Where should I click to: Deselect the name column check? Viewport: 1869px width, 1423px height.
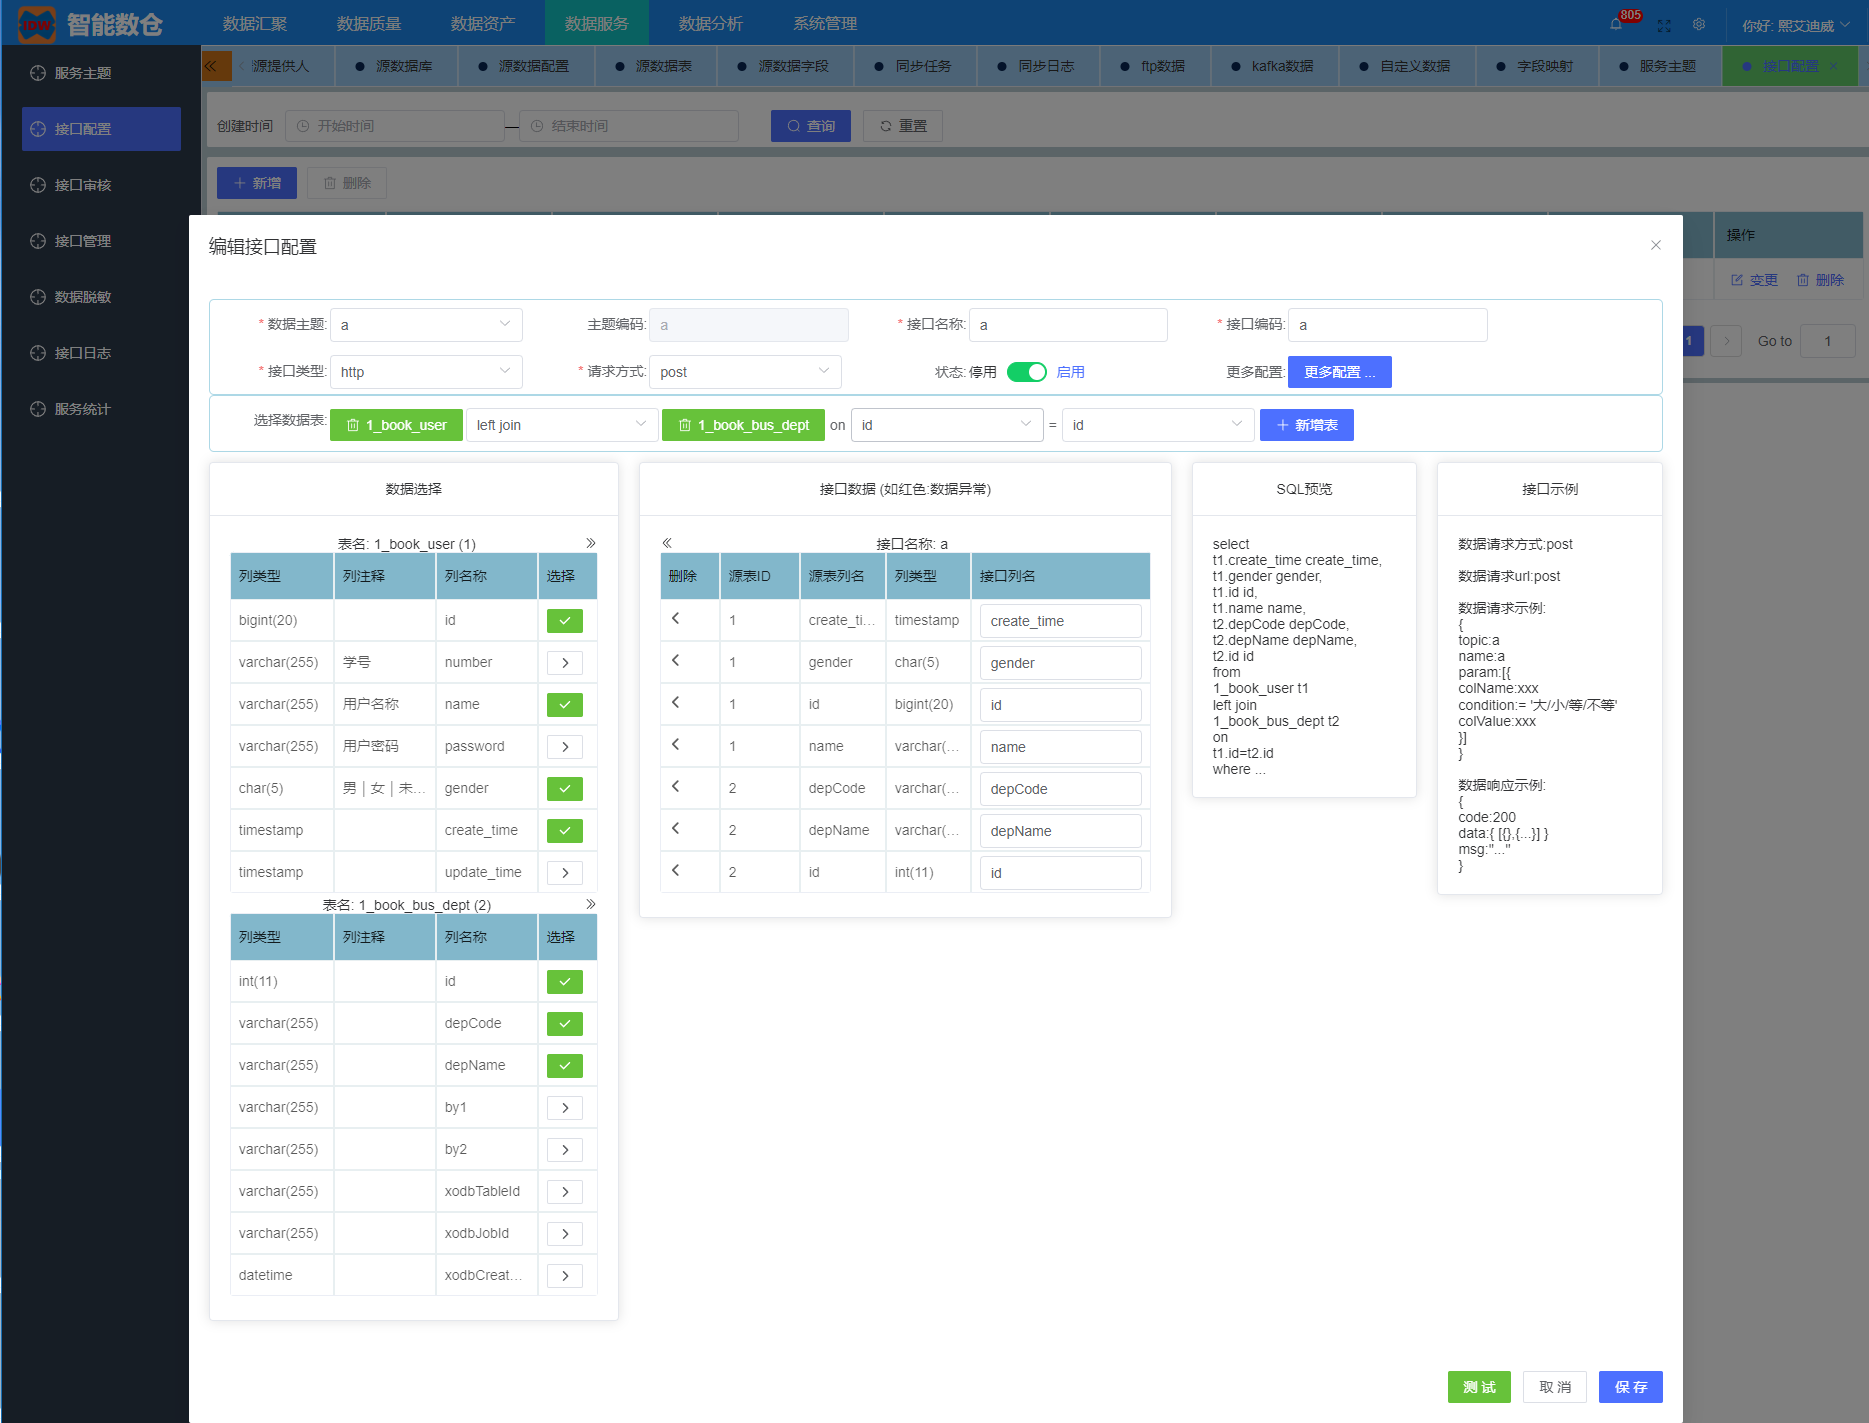click(565, 705)
